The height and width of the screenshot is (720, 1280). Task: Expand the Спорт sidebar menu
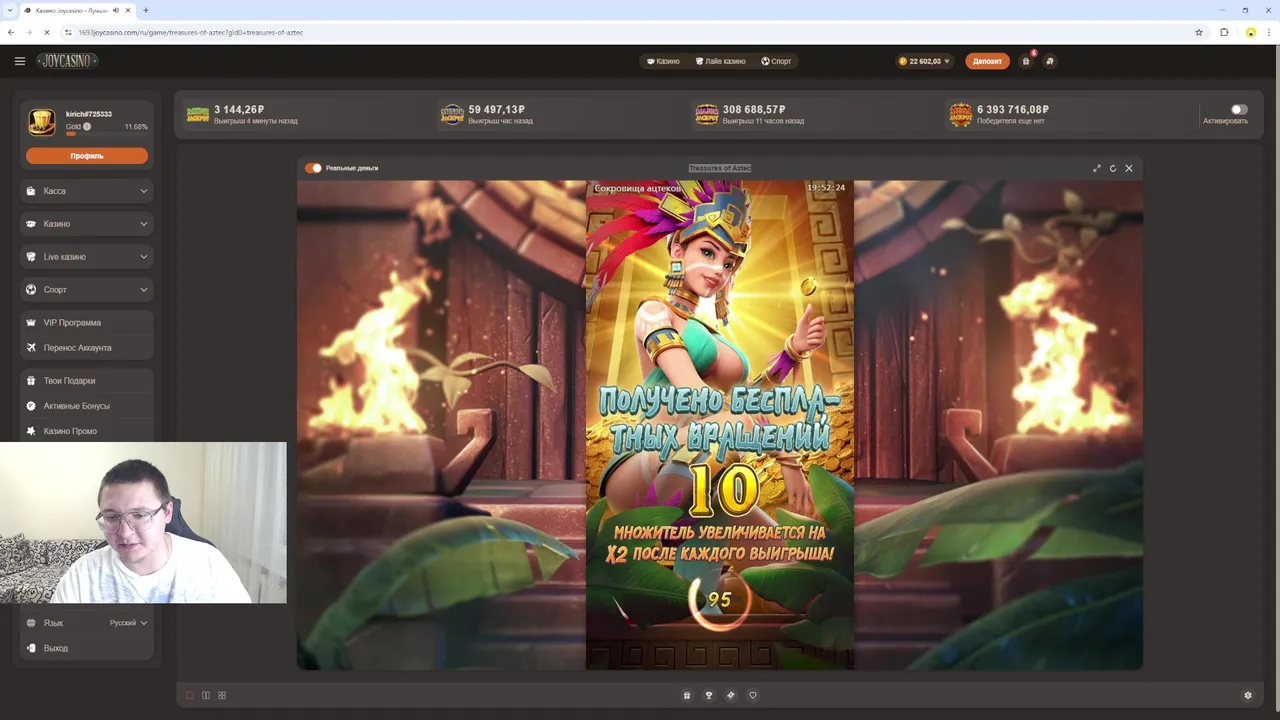[x=87, y=290]
